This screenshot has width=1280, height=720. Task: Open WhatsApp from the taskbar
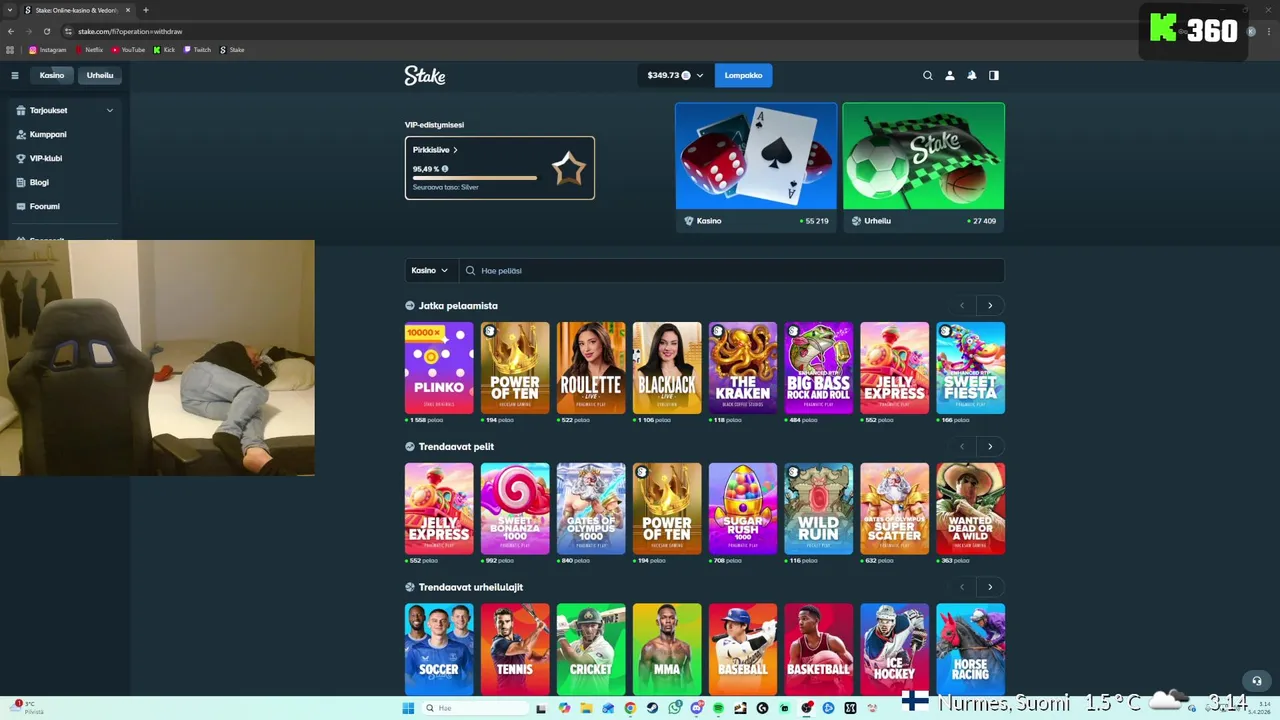pyautogui.click(x=674, y=708)
